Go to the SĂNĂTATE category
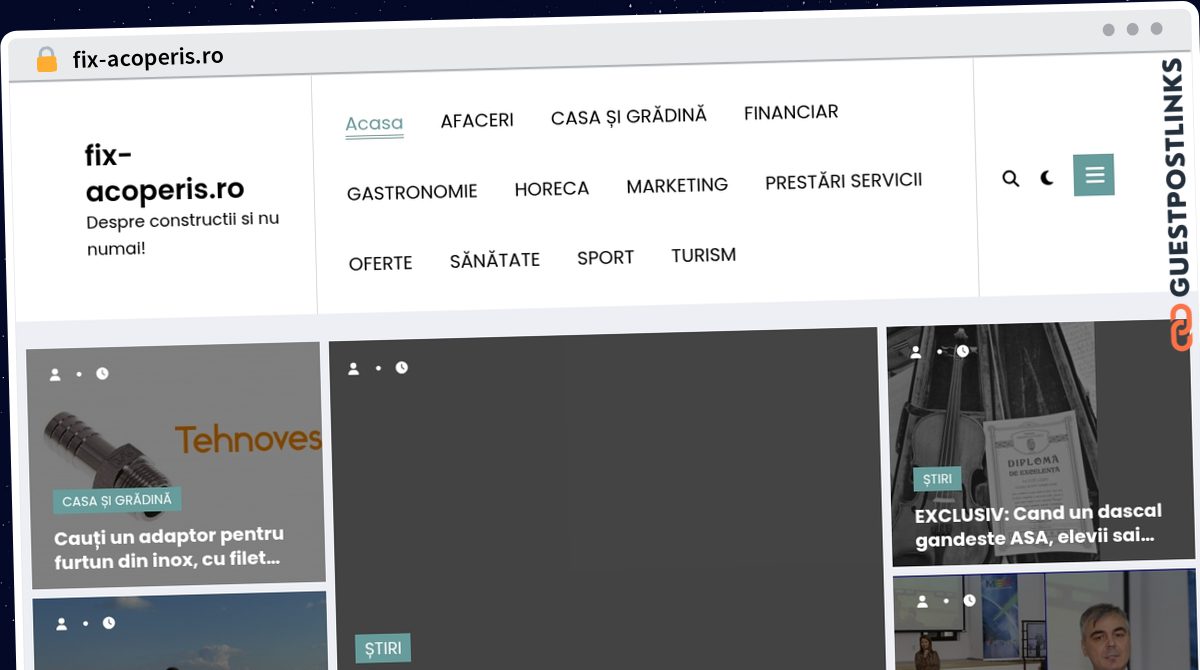The image size is (1200, 670). pos(495,260)
